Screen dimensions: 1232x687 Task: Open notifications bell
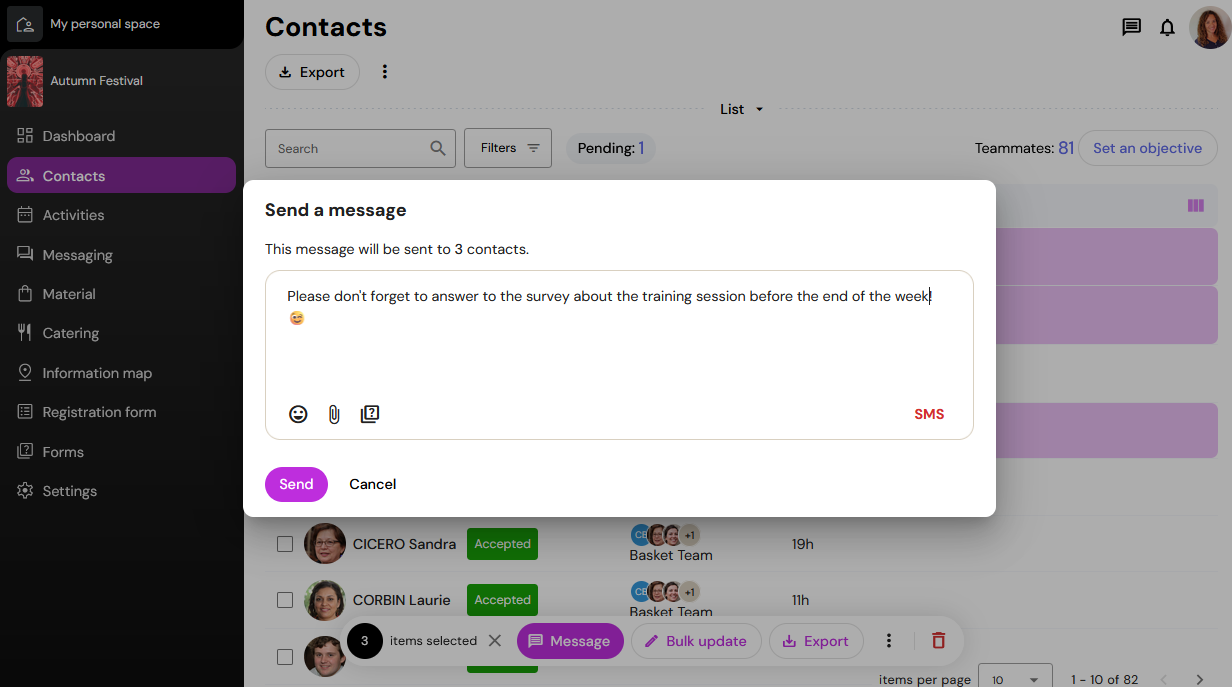coord(1167,28)
